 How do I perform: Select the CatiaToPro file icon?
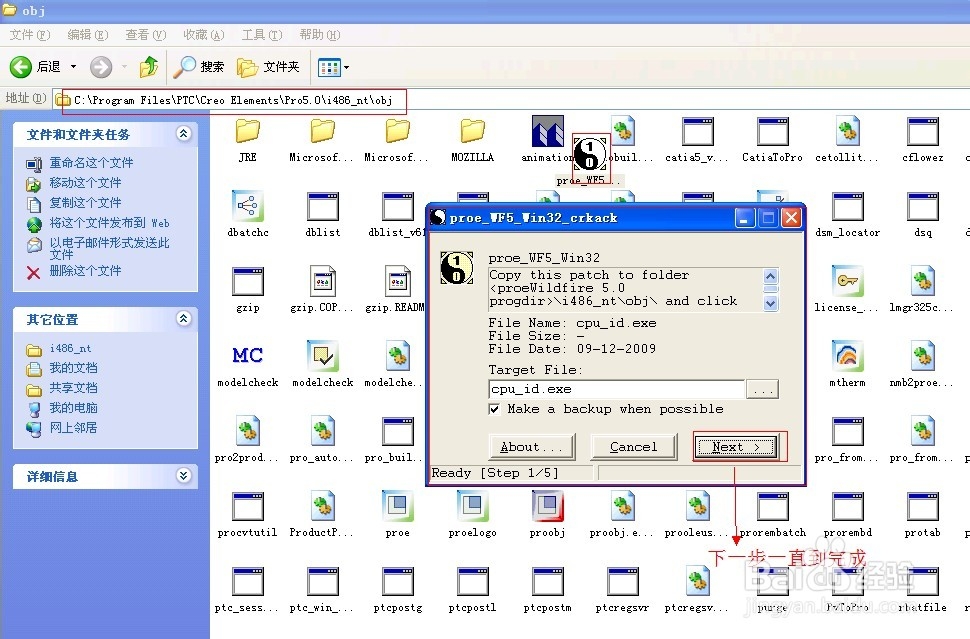[x=772, y=131]
